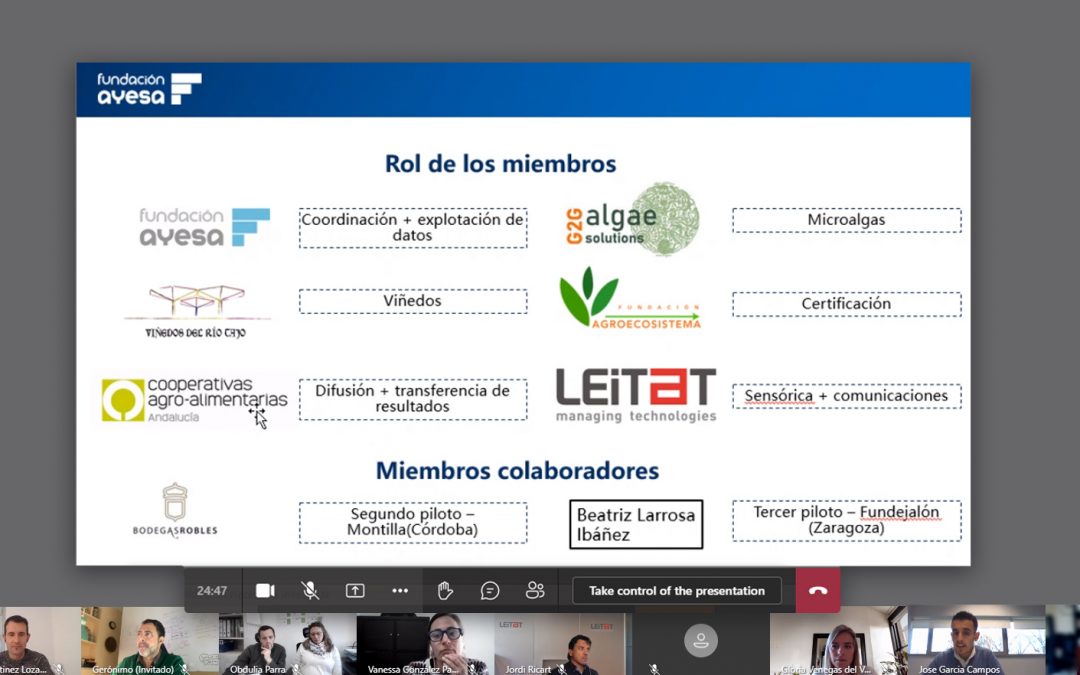Click the 'Viñedos' role box
1080x675 pixels.
[413, 301]
